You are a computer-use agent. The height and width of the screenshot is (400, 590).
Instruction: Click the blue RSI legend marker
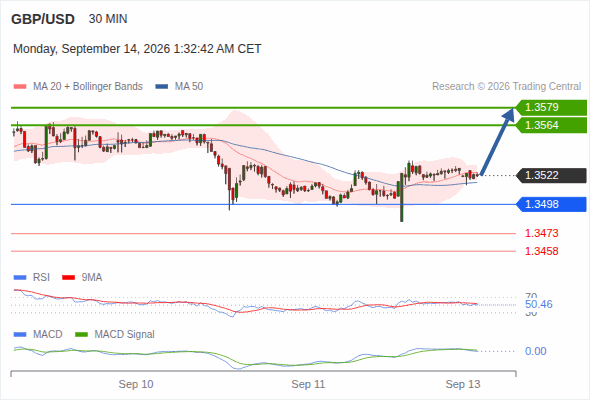pyautogui.click(x=20, y=278)
